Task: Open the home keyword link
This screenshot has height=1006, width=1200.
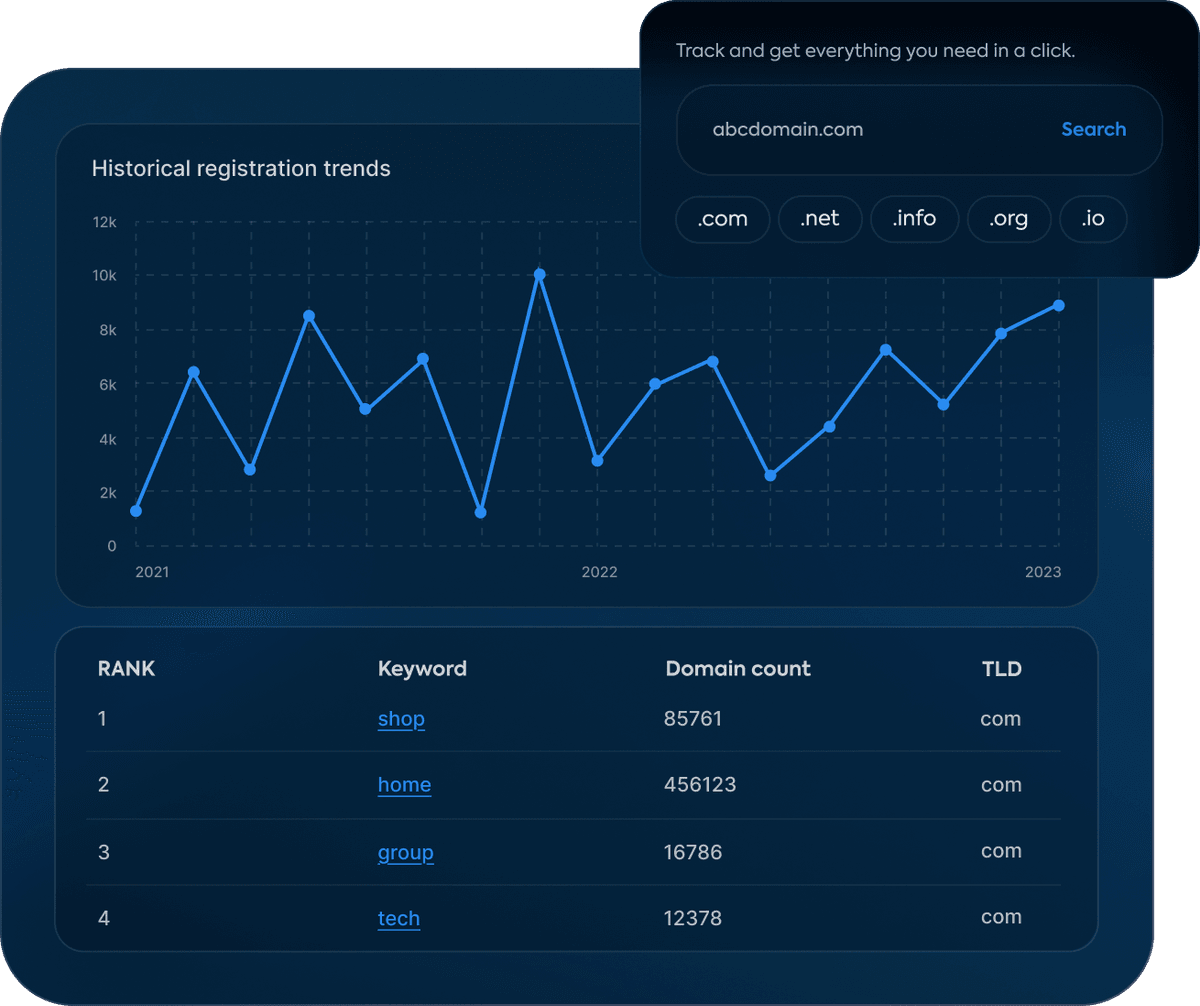Action: (x=404, y=785)
